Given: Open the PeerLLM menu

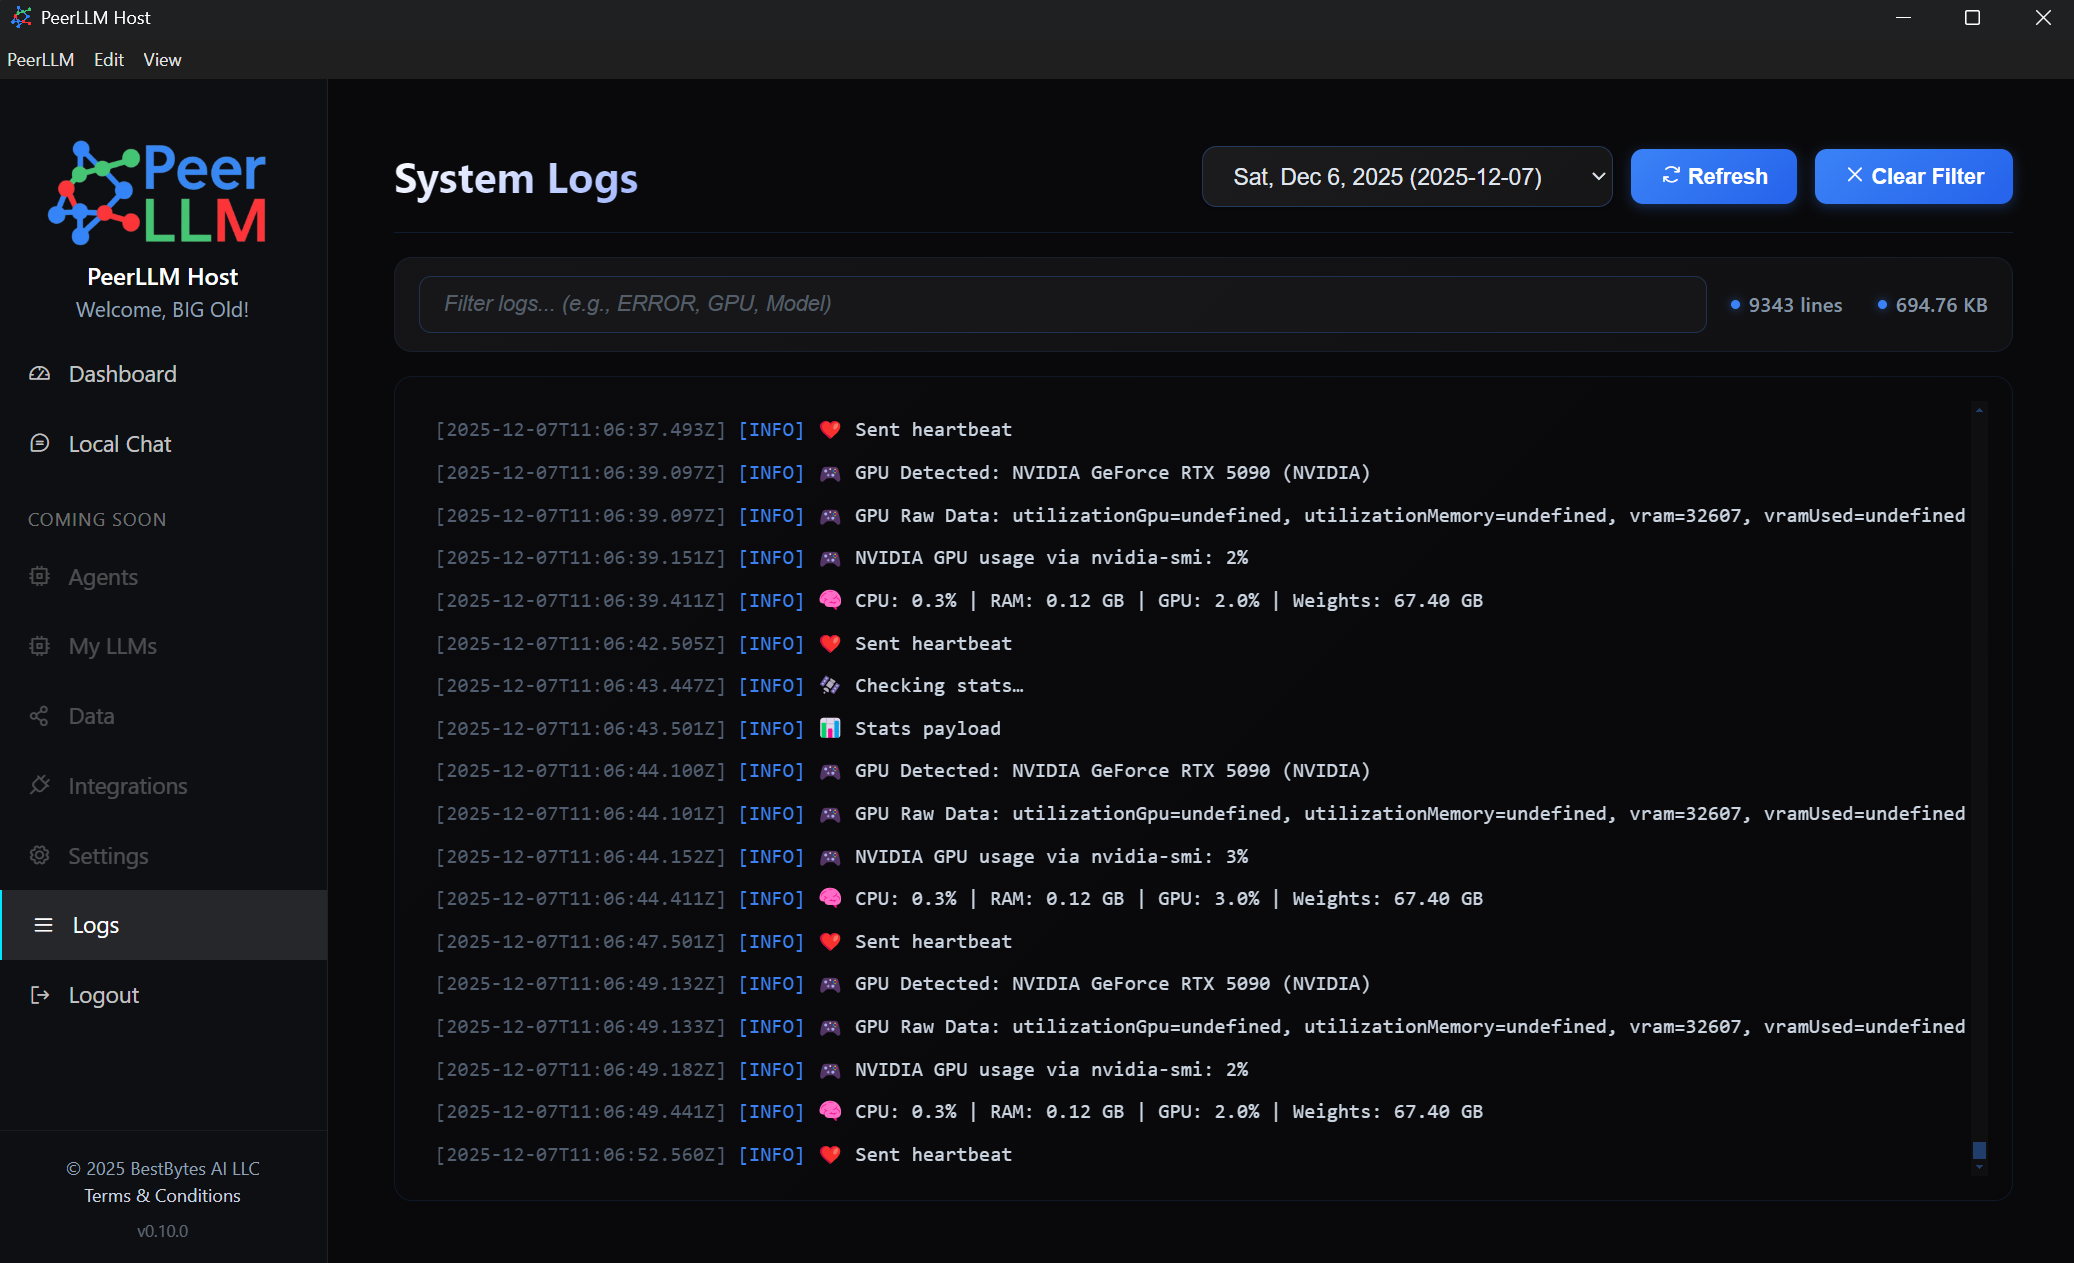Looking at the screenshot, I should click(40, 60).
